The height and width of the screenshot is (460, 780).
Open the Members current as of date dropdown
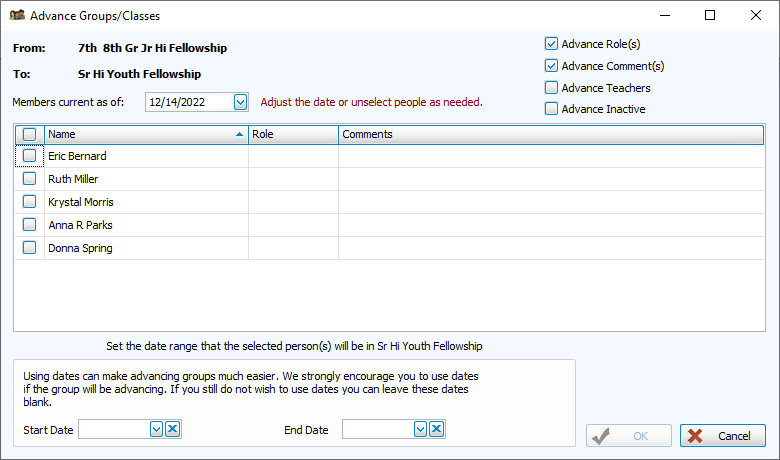coord(240,101)
